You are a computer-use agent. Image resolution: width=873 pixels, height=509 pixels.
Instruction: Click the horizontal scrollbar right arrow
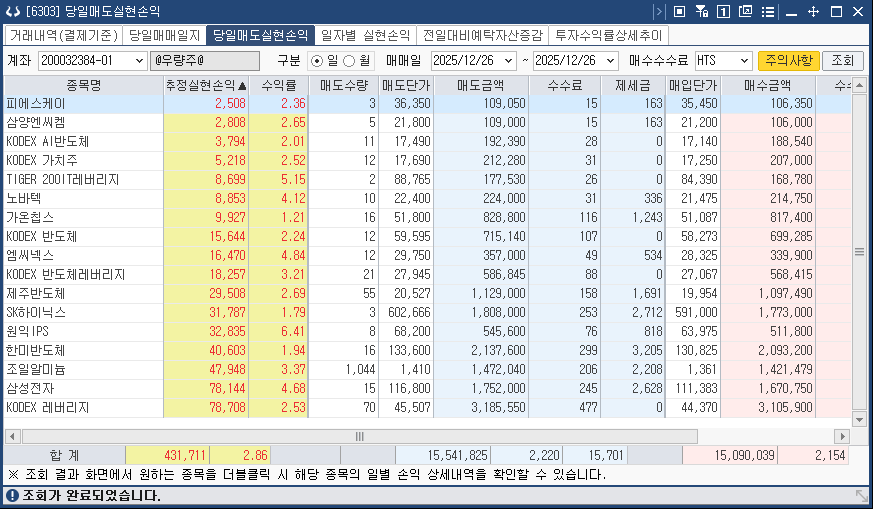[842, 436]
